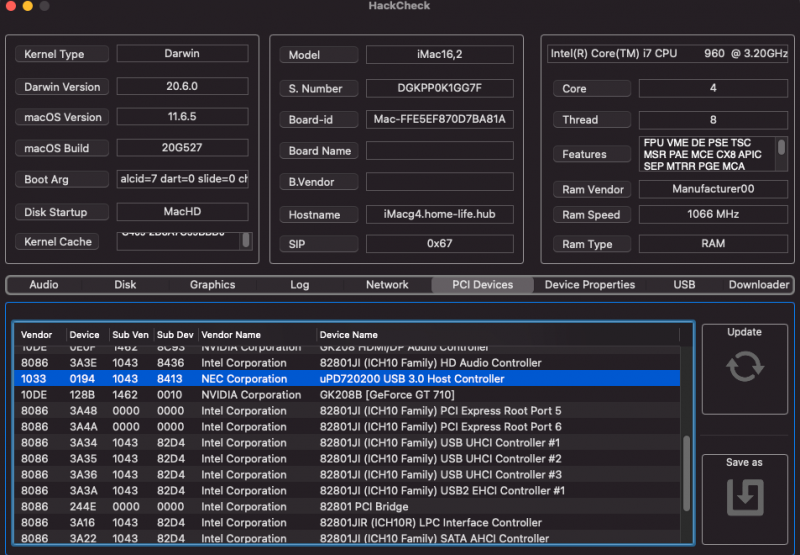
Task: Open the Downloader tab
Action: point(758,285)
